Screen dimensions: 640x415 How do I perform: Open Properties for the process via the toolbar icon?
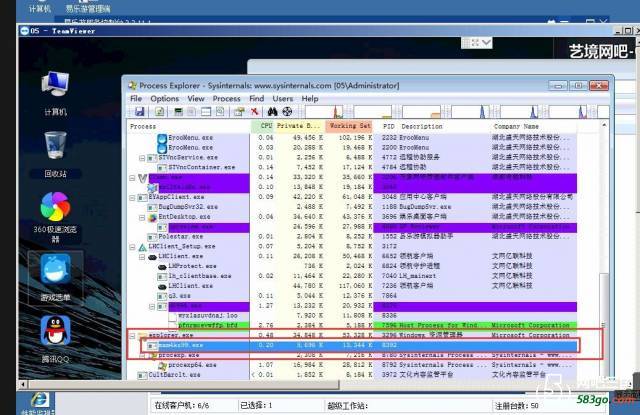239,111
